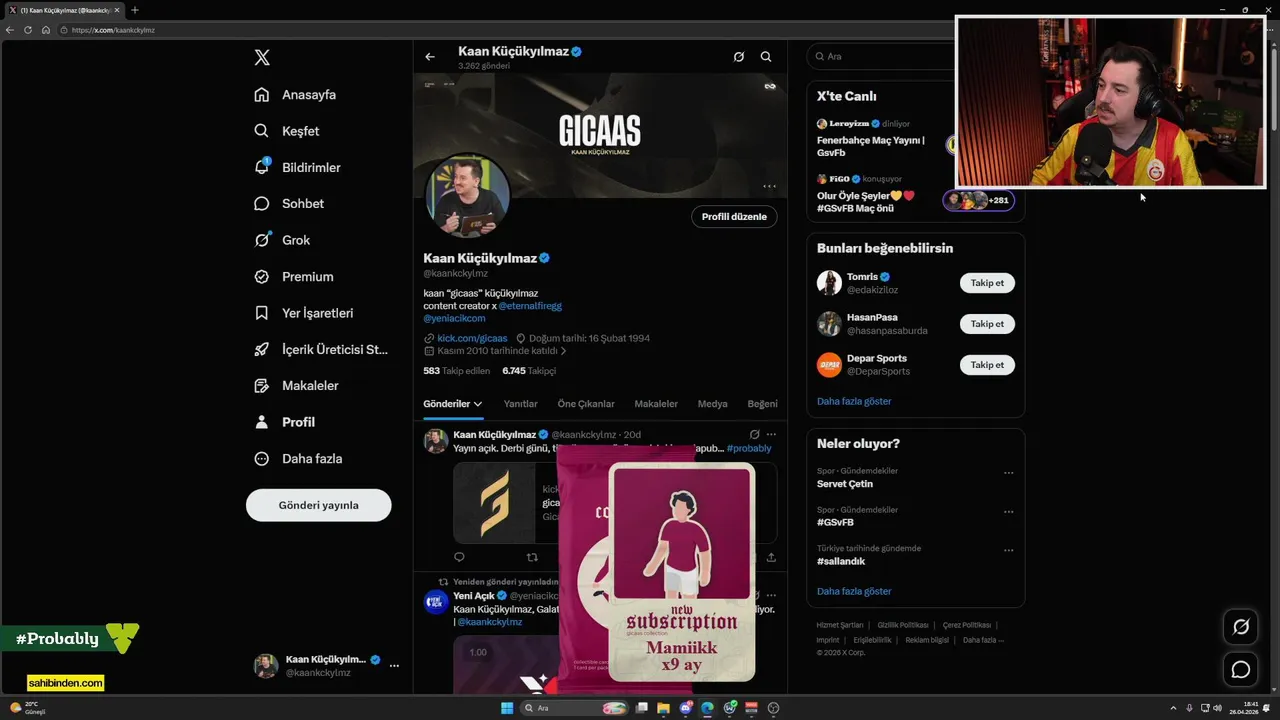Image resolution: width=1280 pixels, height=720 pixels.
Task: Switch to the Öne Çıkanlar tab
Action: click(586, 404)
